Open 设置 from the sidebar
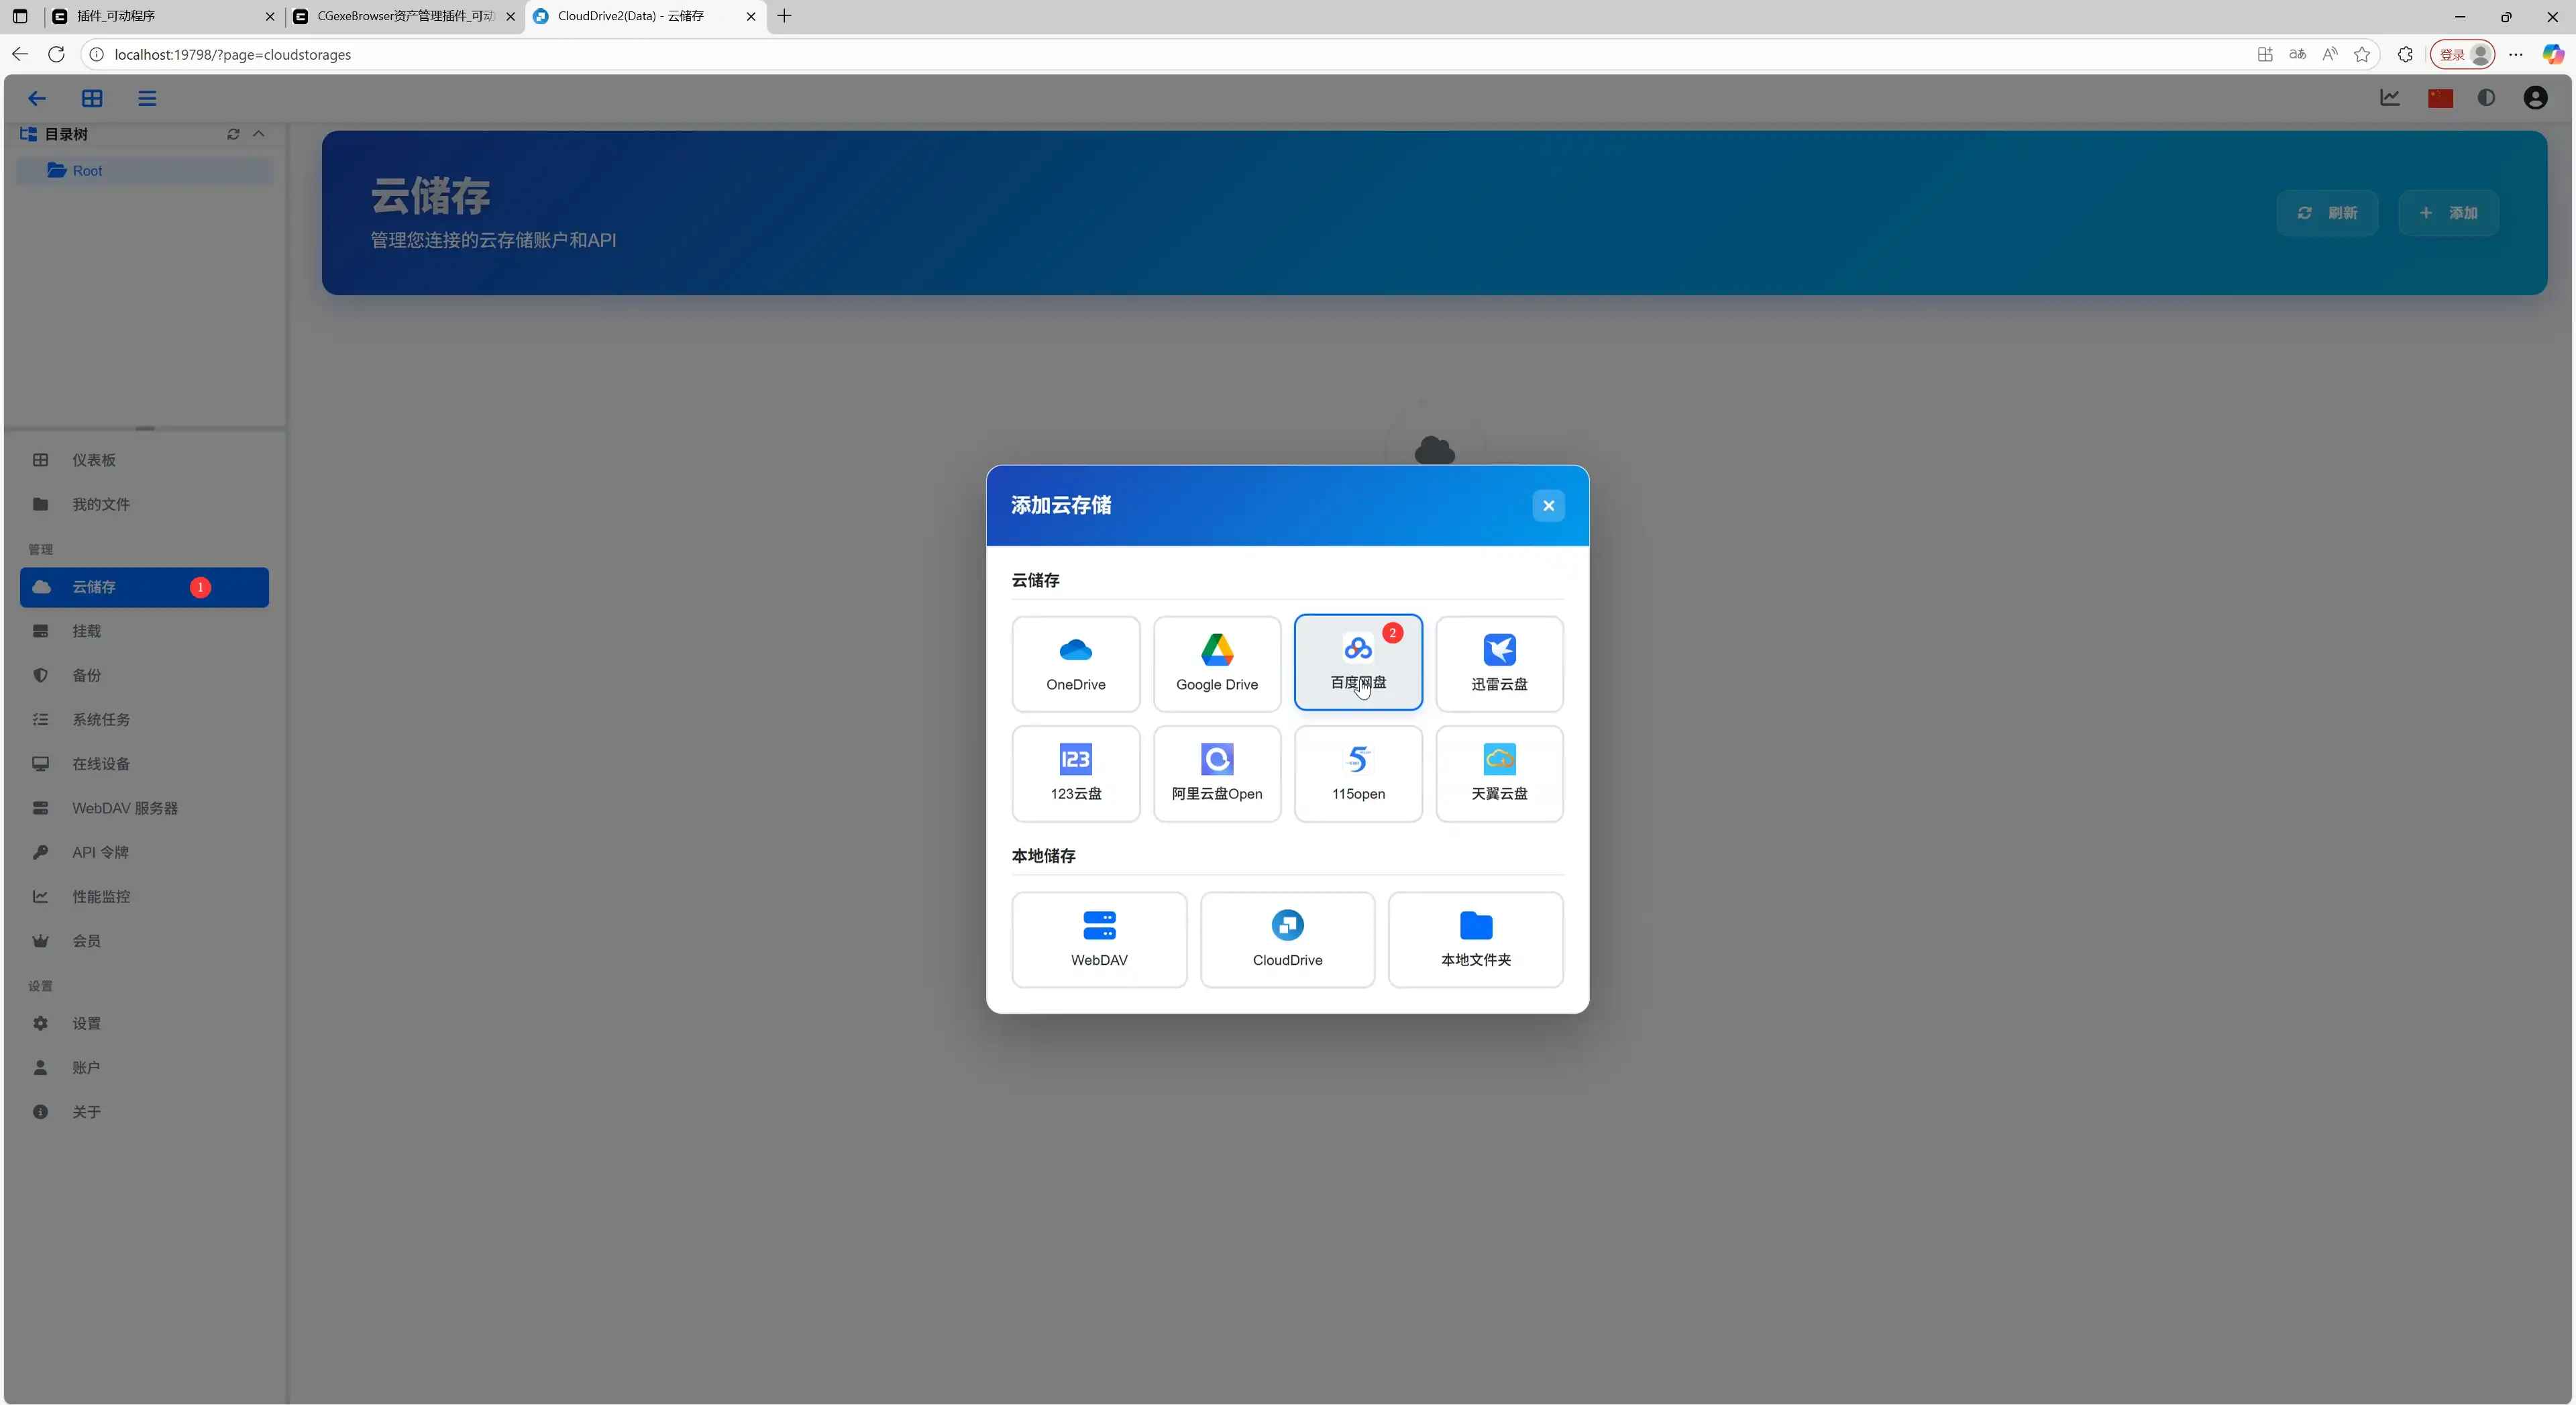This screenshot has width=2576, height=1405. (85, 1023)
